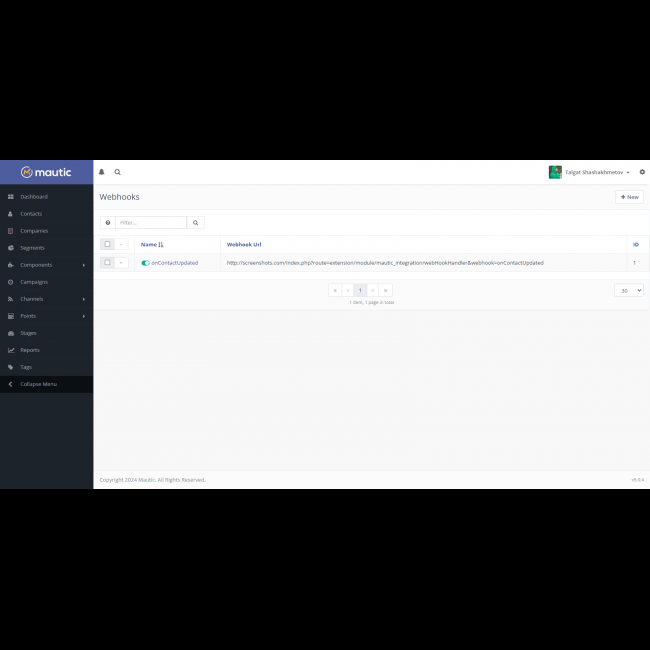Image resolution: width=650 pixels, height=650 pixels.
Task: Tick the checkbox for onContactUpdated row
Action: tap(107, 263)
